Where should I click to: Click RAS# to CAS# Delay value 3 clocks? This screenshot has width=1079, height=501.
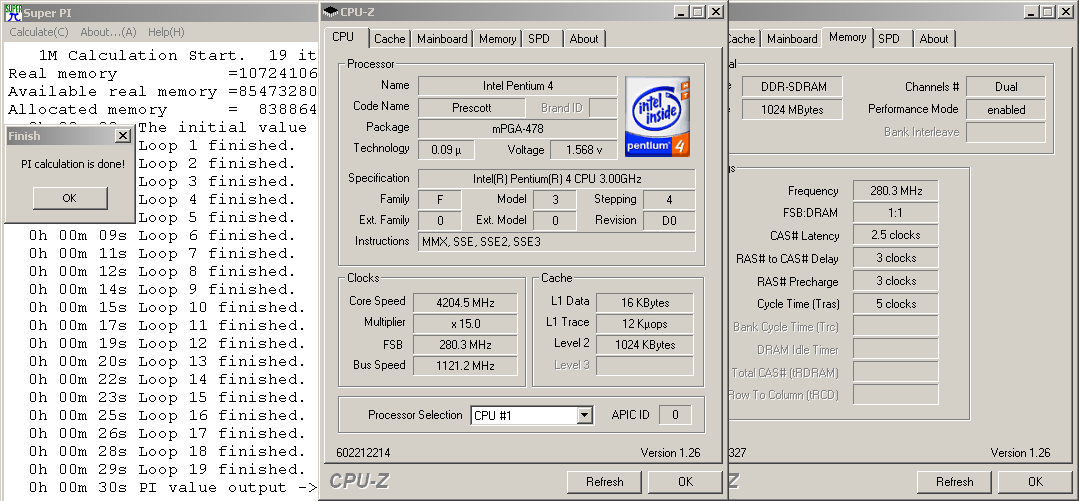[x=896, y=258]
